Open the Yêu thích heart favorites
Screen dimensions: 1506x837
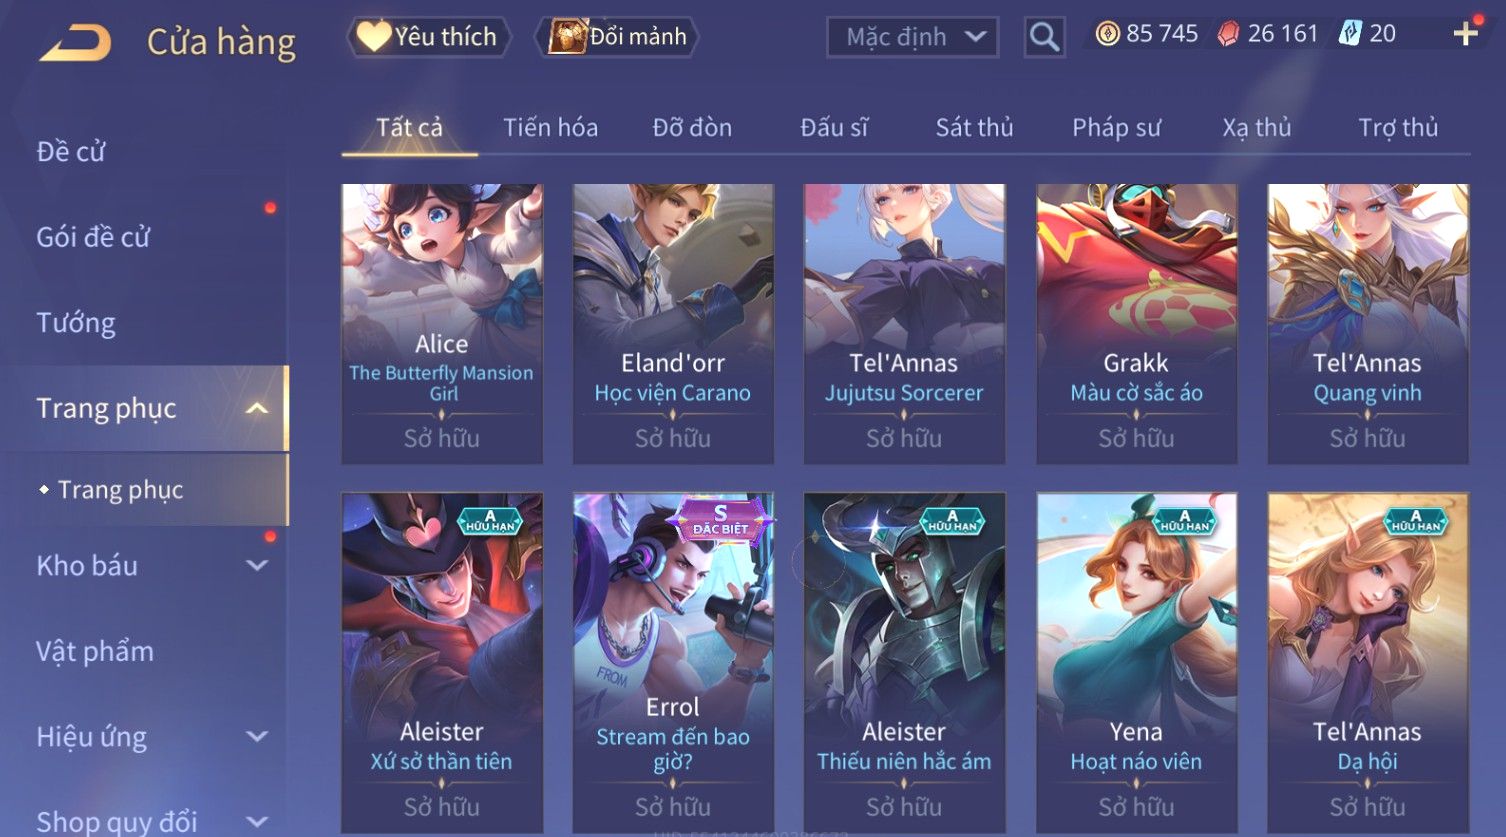429,37
